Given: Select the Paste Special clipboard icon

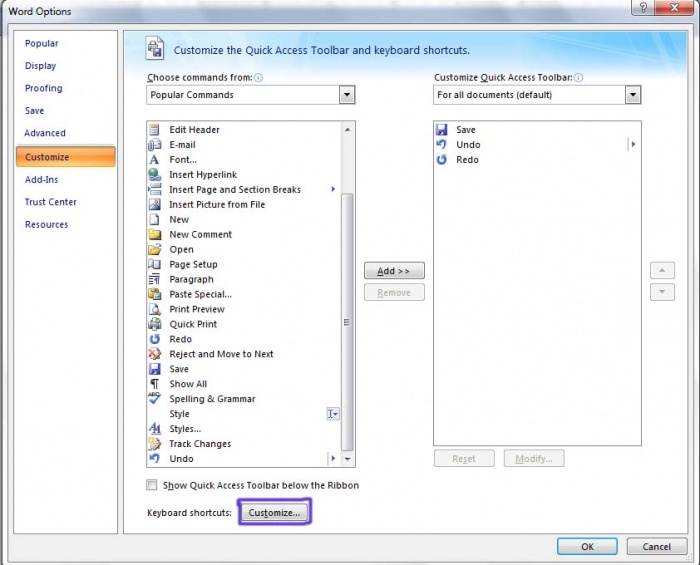Looking at the screenshot, I should [154, 294].
